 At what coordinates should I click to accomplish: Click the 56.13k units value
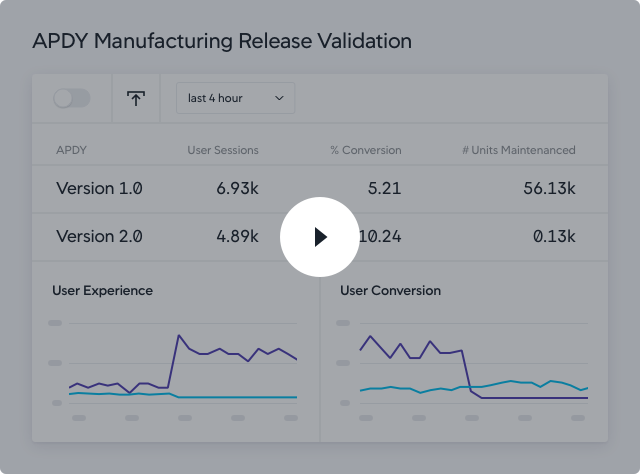point(549,188)
